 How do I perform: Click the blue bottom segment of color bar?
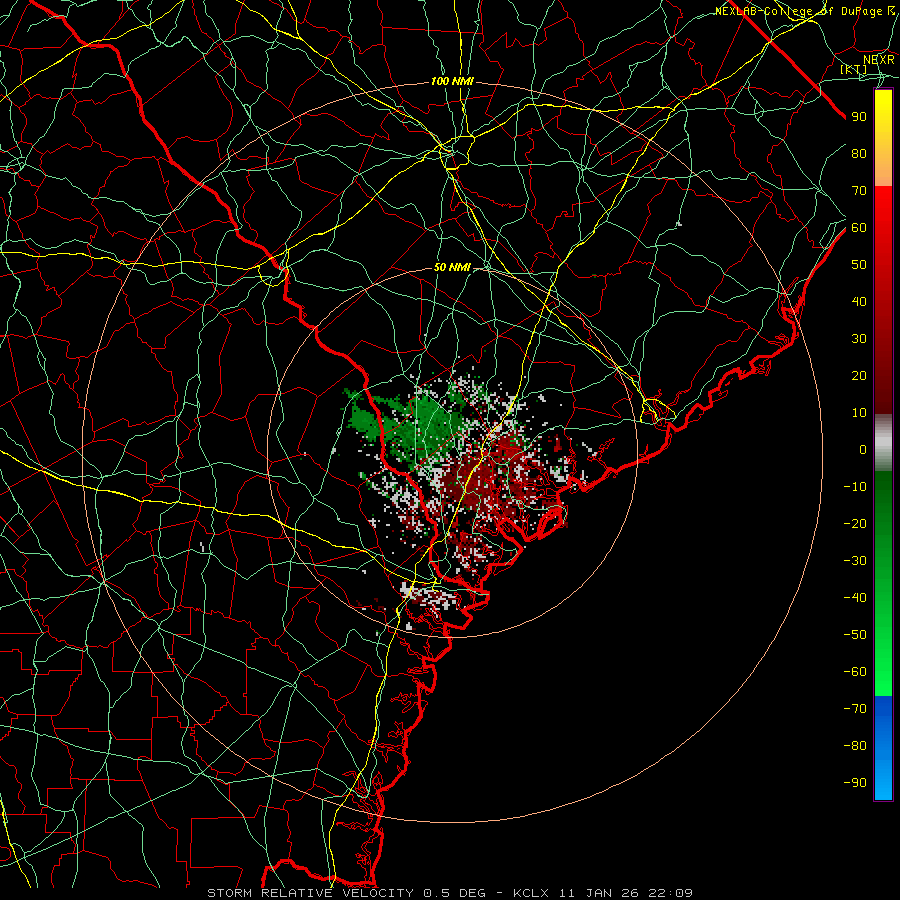coord(883,748)
